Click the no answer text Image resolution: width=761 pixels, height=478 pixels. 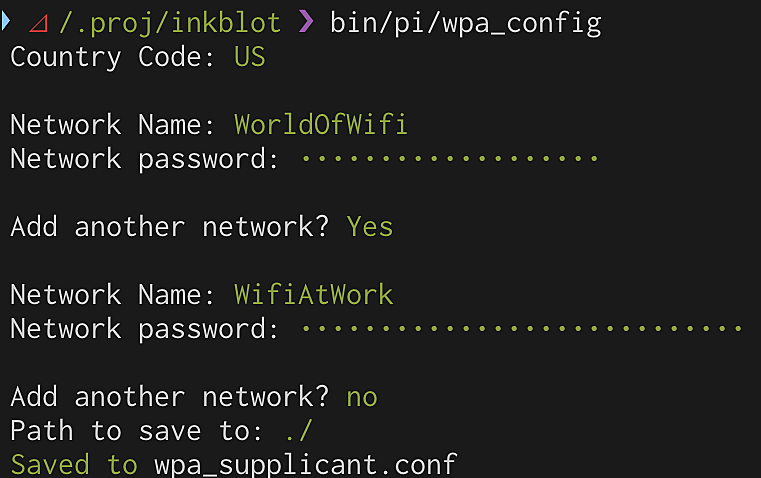(362, 398)
